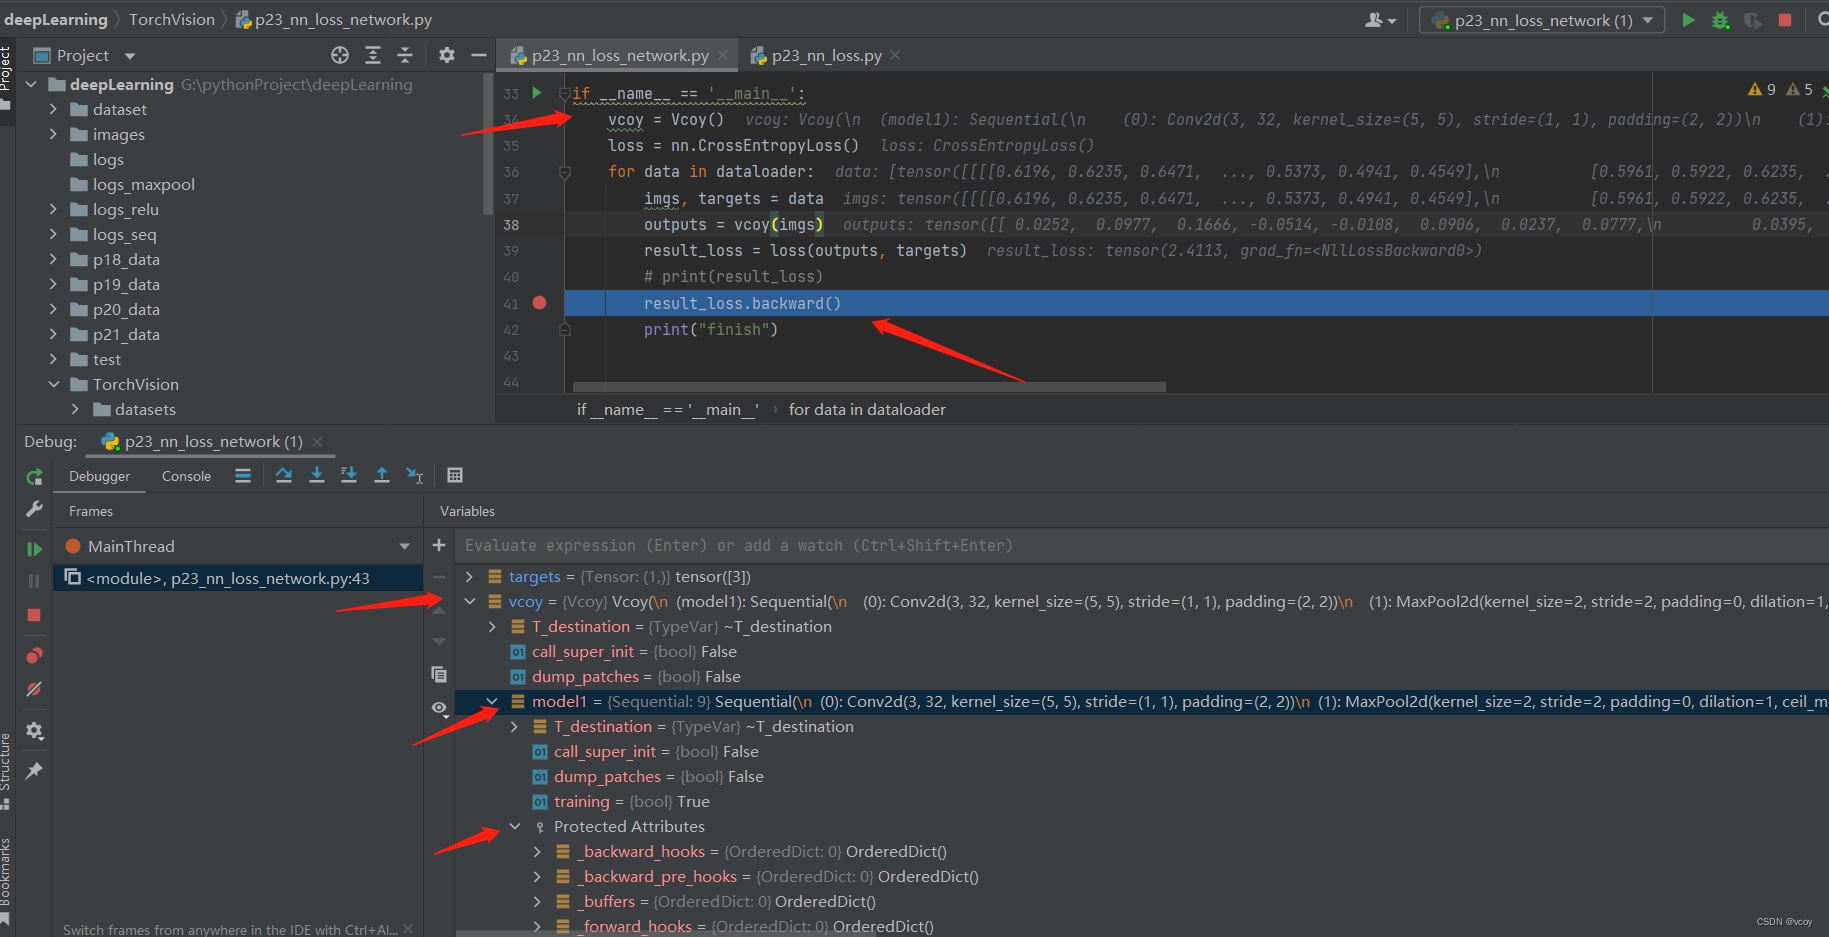Collapse the Protected Attributes node
Screen dimensions: 1829x937
(x=515, y=826)
